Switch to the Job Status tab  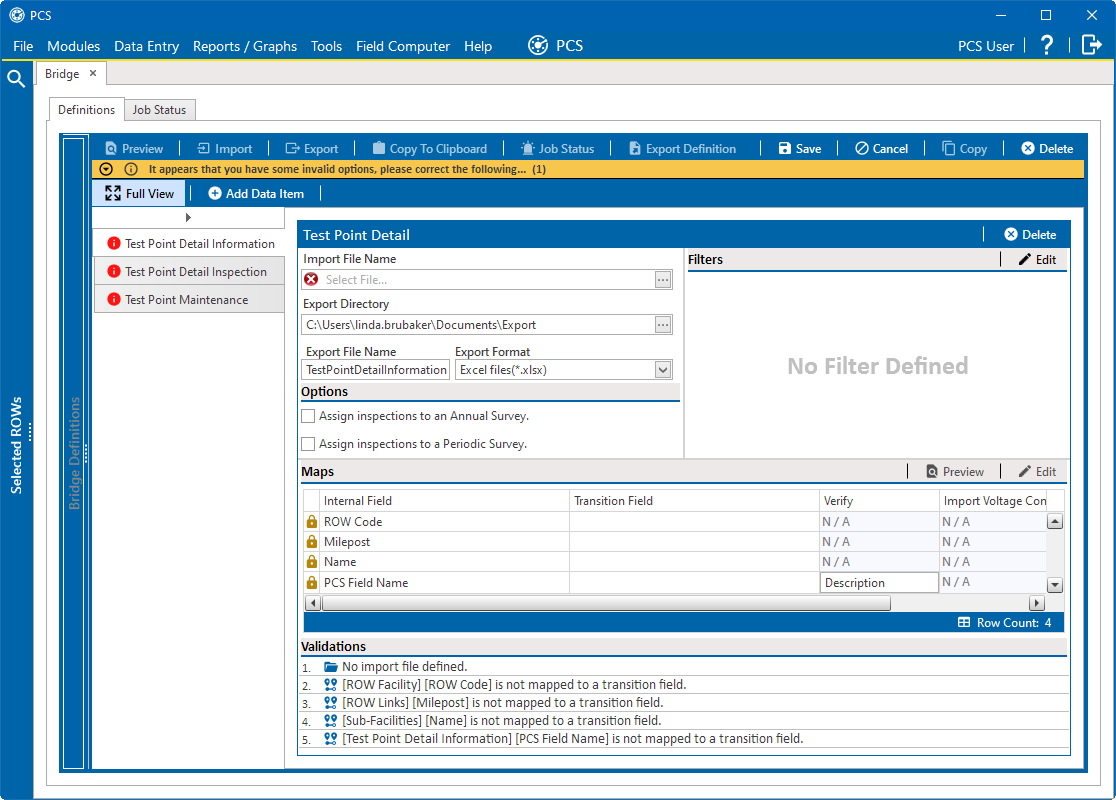pyautogui.click(x=159, y=110)
